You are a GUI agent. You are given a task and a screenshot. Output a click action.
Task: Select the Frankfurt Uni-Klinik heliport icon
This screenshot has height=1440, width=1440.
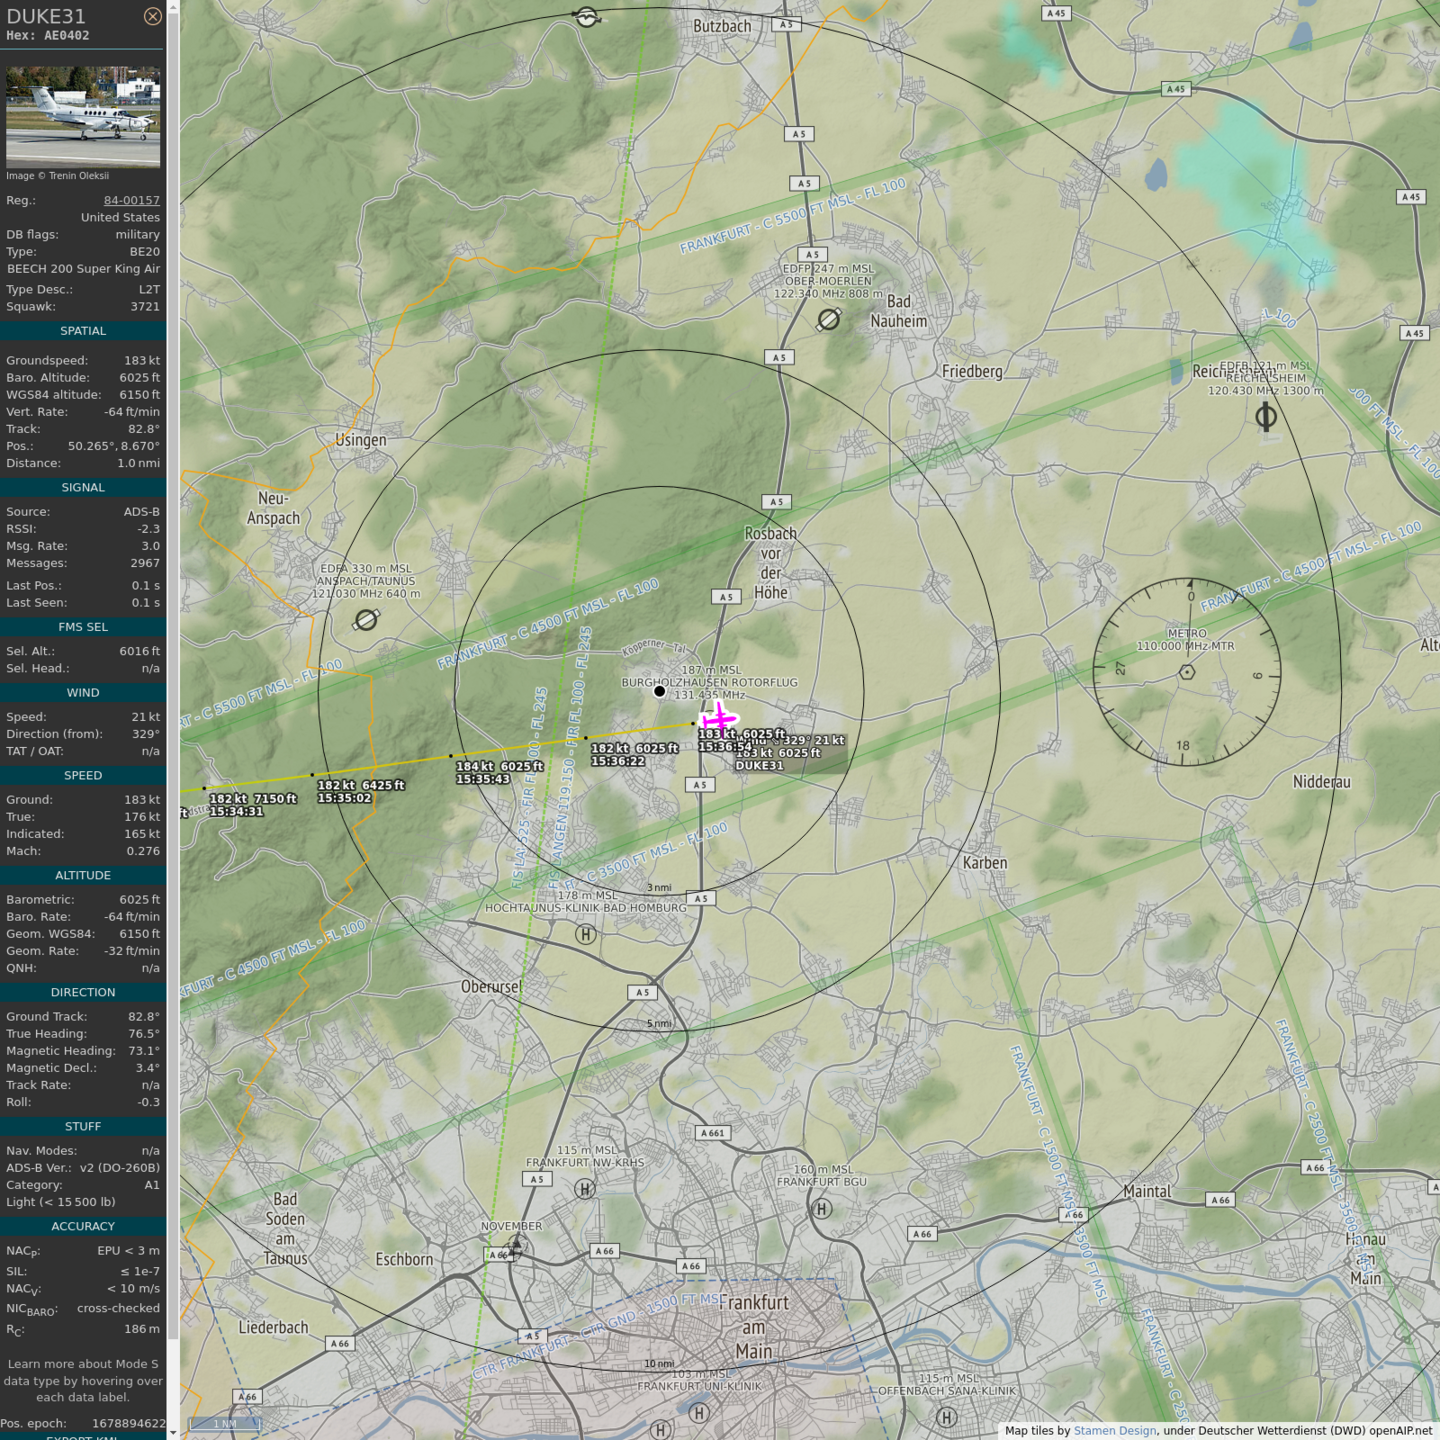699,1413
